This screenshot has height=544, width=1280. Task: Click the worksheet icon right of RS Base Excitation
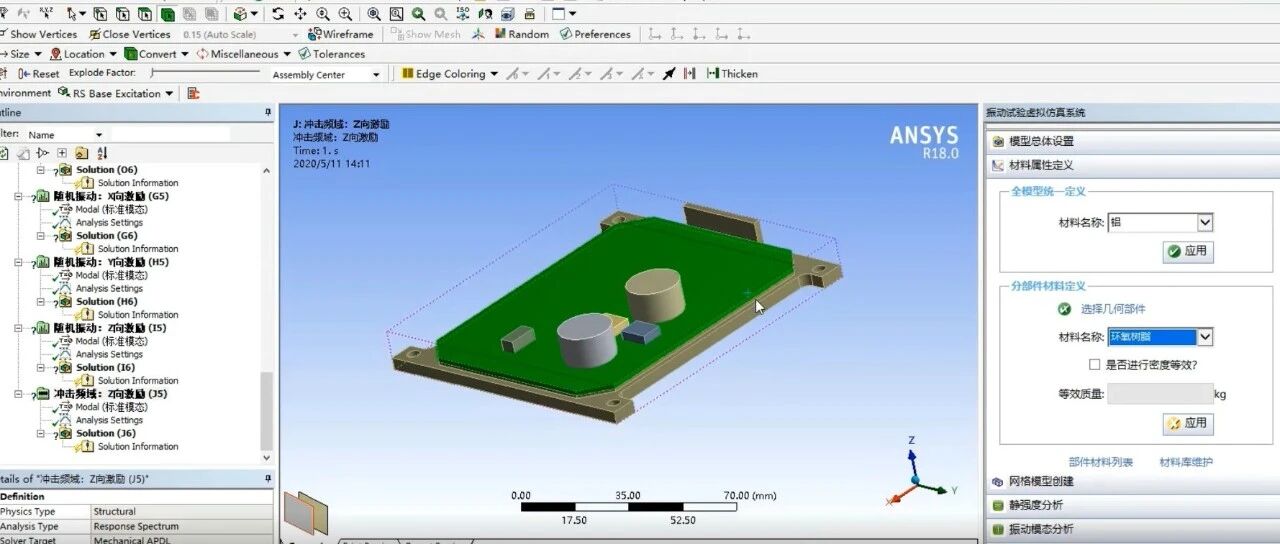[193, 93]
